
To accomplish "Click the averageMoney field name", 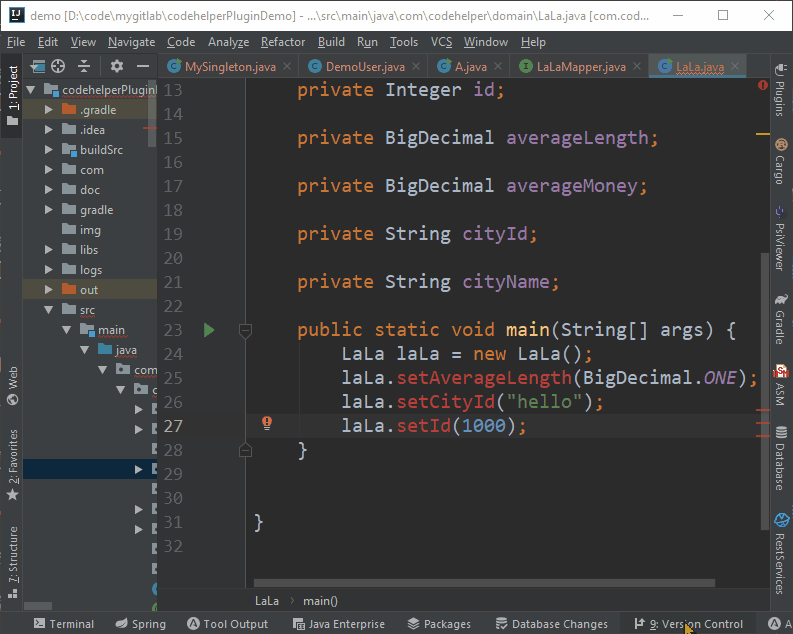I will click(571, 186).
